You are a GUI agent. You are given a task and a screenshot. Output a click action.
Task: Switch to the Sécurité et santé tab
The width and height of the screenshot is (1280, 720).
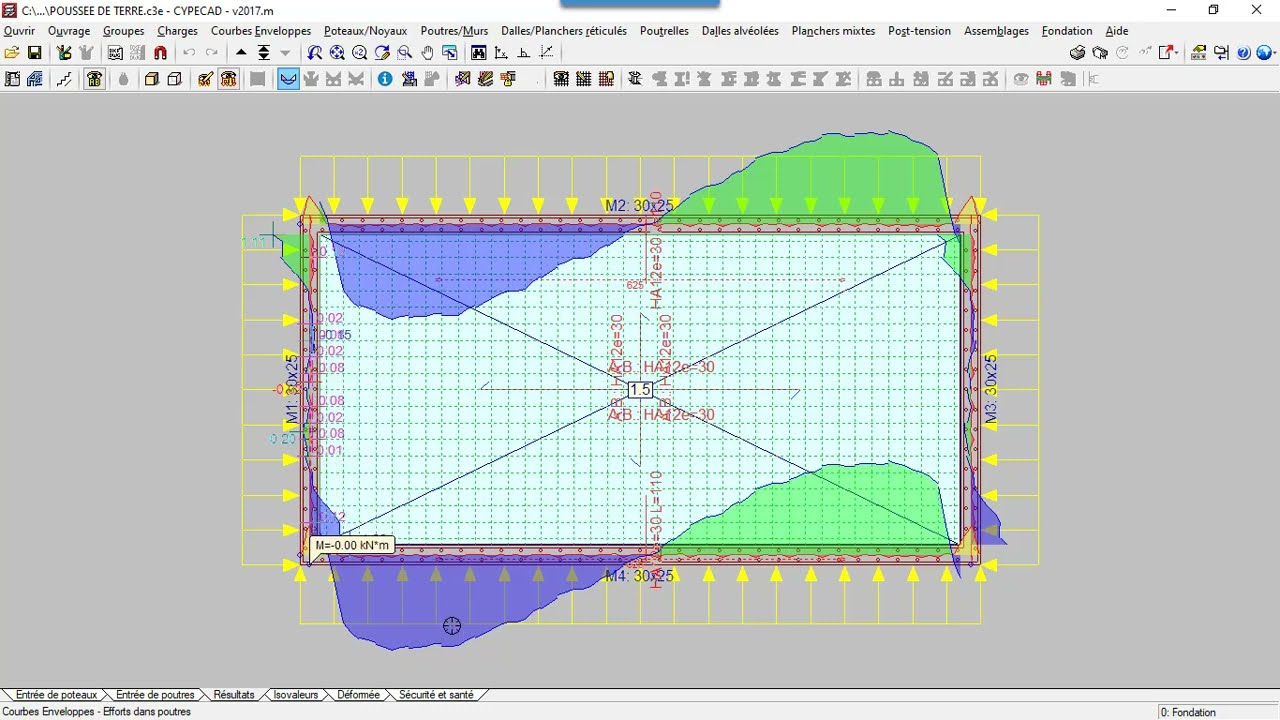[436, 695]
